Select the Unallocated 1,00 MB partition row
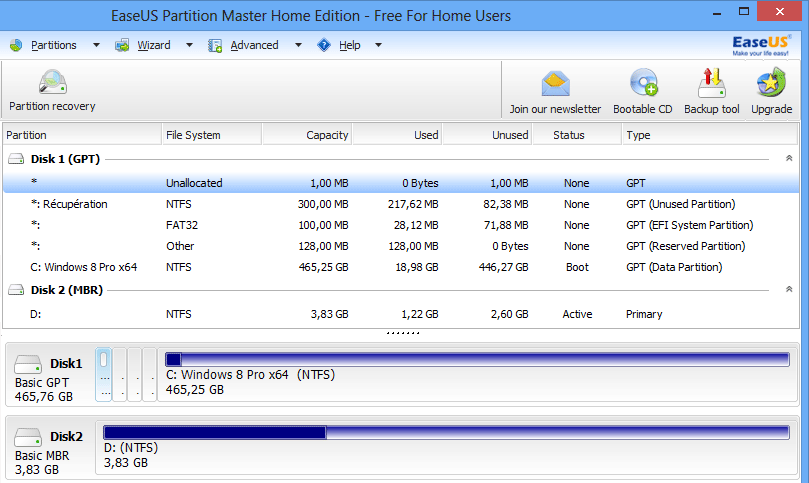 (401, 183)
